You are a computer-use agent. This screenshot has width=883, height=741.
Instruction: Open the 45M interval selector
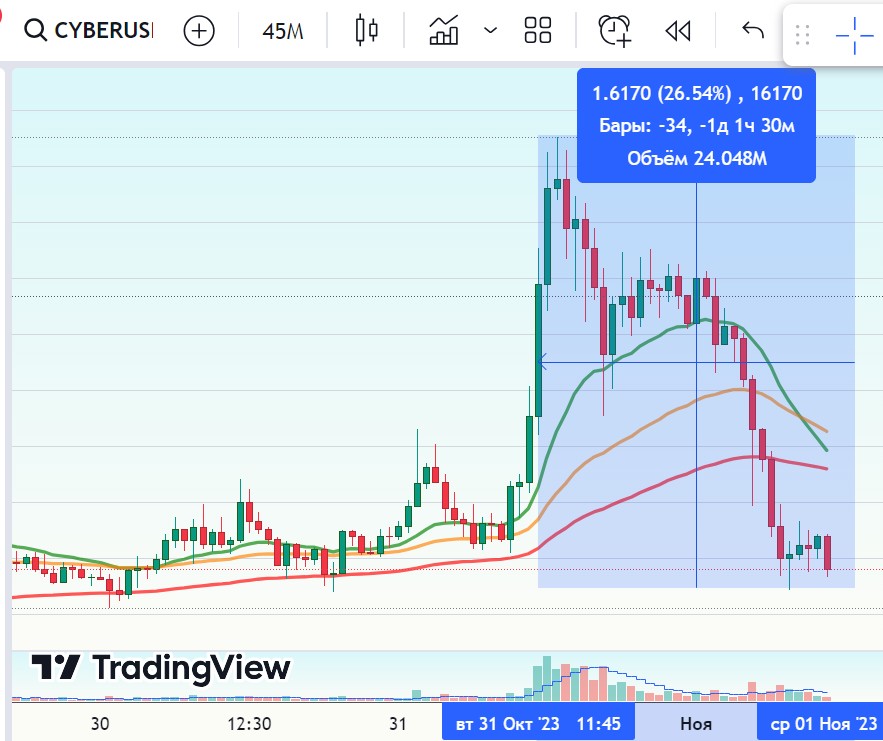pyautogui.click(x=282, y=31)
